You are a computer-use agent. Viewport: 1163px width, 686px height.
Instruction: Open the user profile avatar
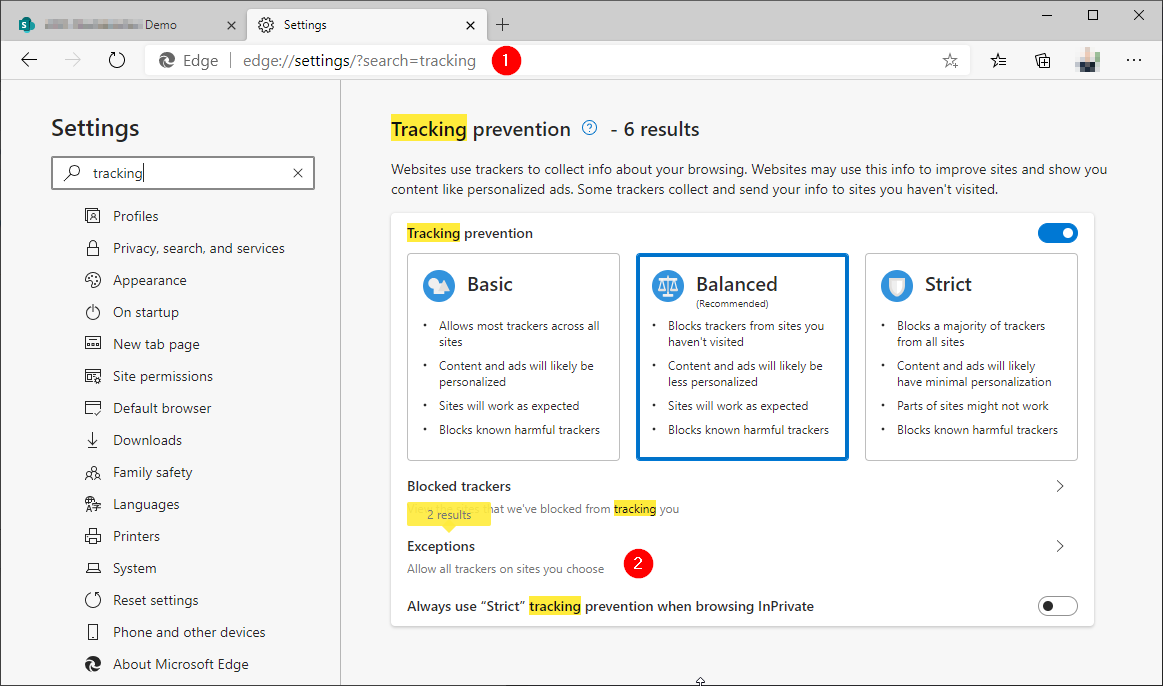pyautogui.click(x=1087, y=61)
